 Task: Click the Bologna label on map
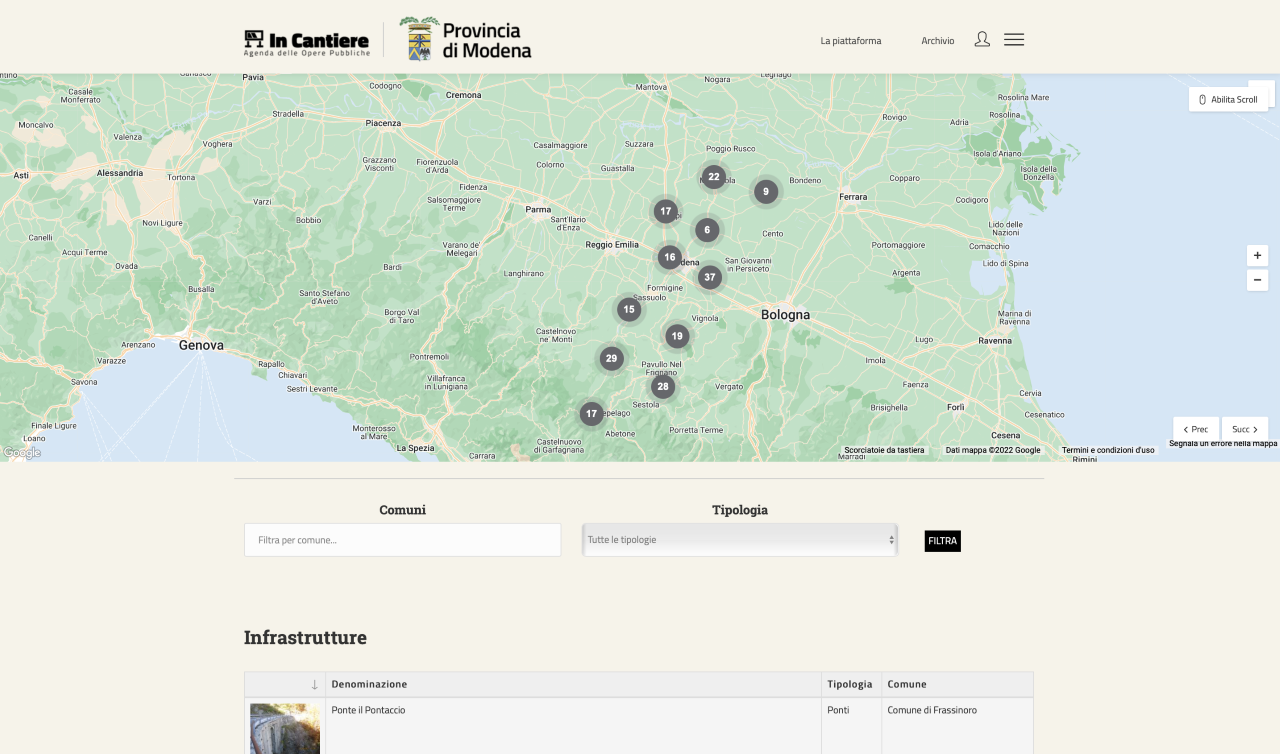pos(785,314)
